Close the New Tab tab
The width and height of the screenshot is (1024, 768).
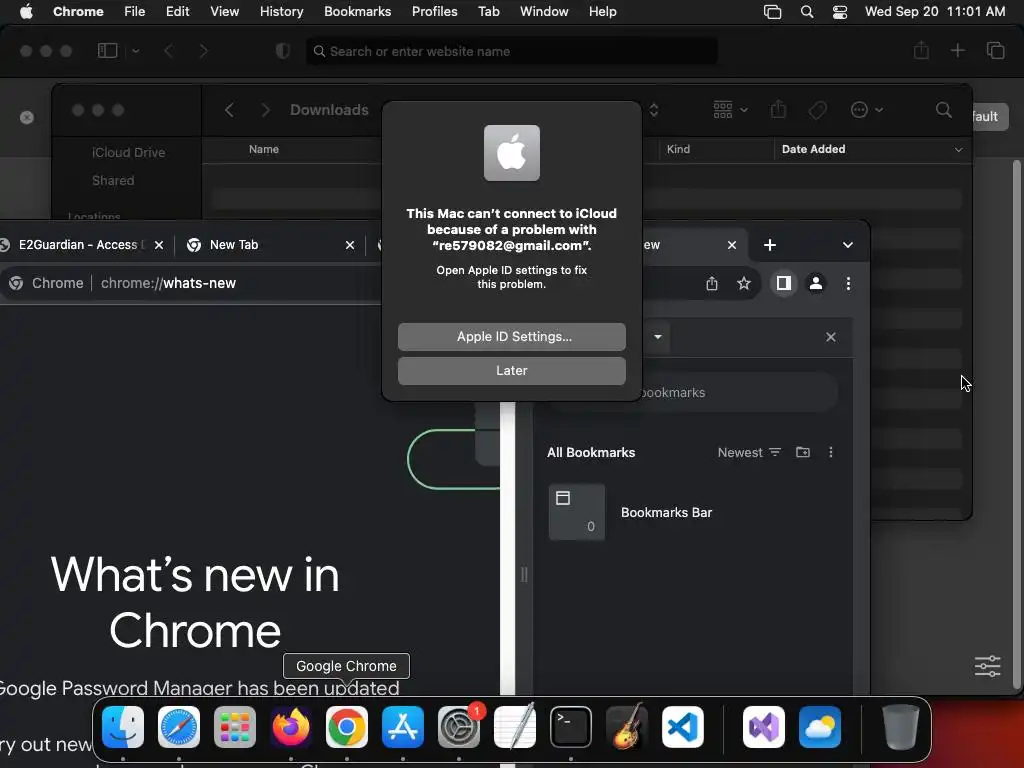(350, 245)
